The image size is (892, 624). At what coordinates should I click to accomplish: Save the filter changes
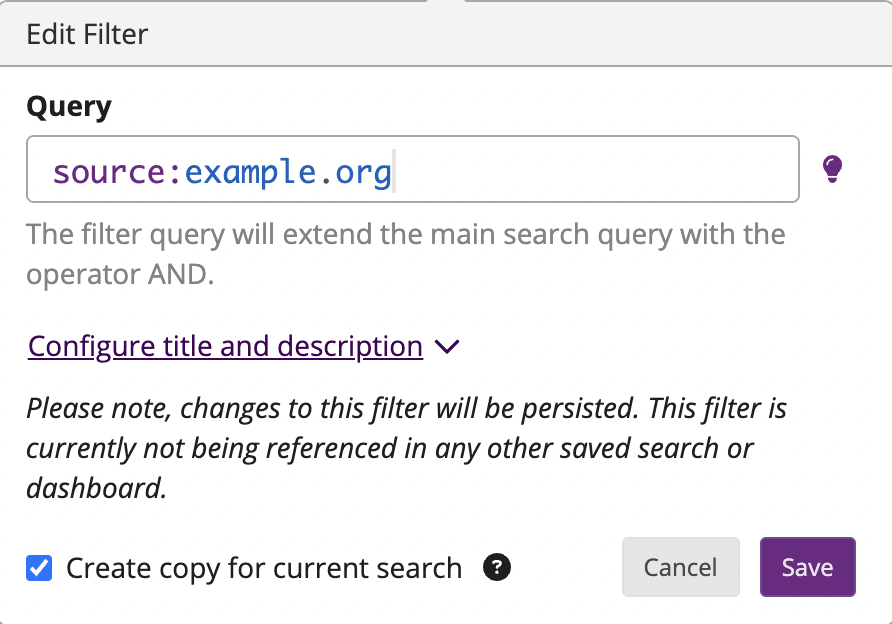click(807, 567)
